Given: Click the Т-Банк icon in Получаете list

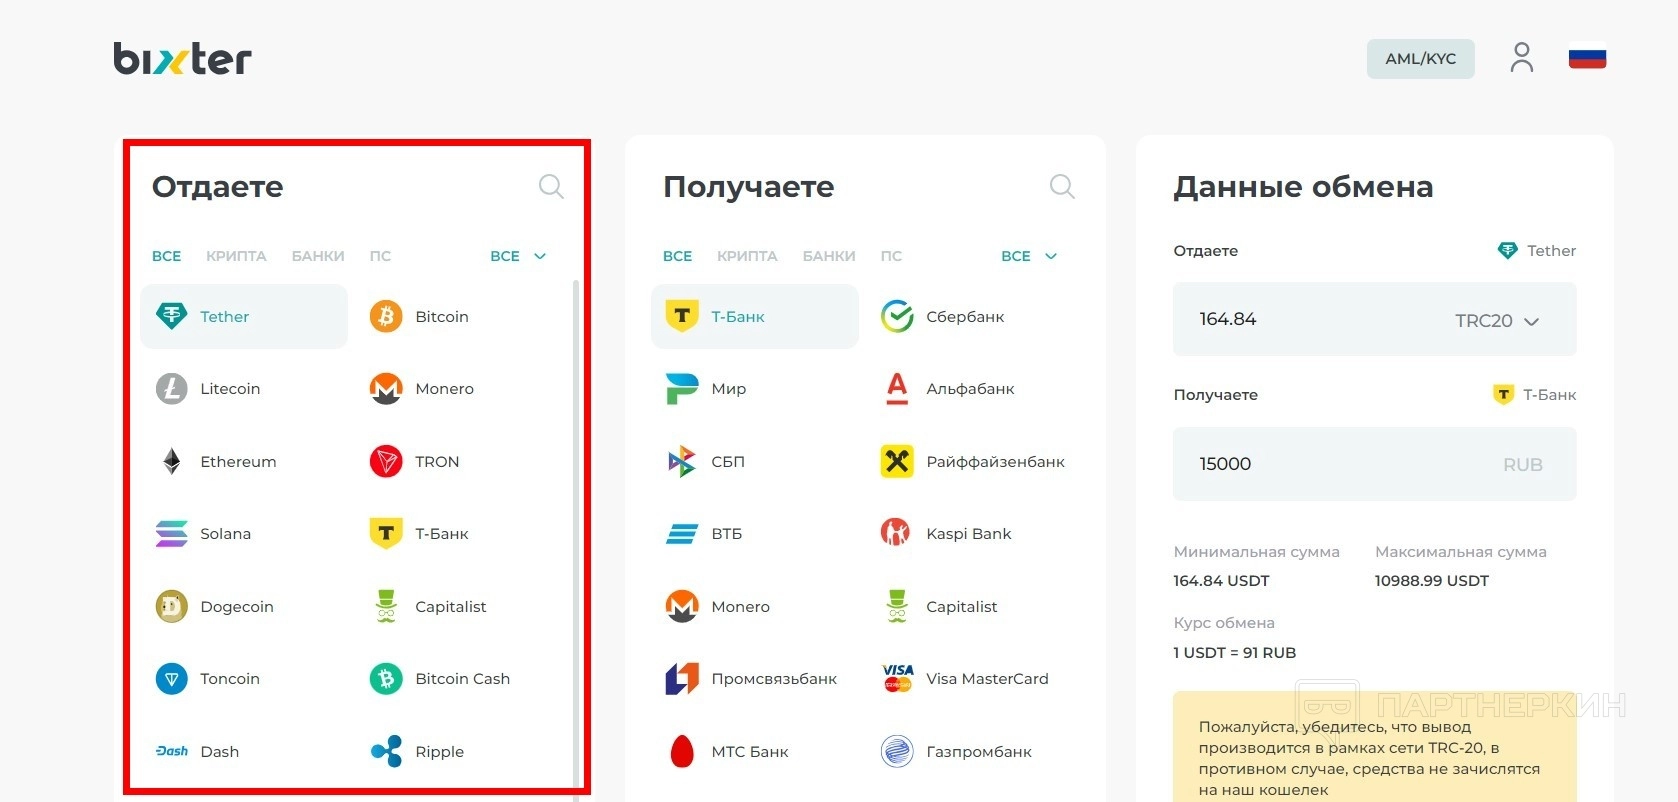Looking at the screenshot, I should tap(682, 316).
